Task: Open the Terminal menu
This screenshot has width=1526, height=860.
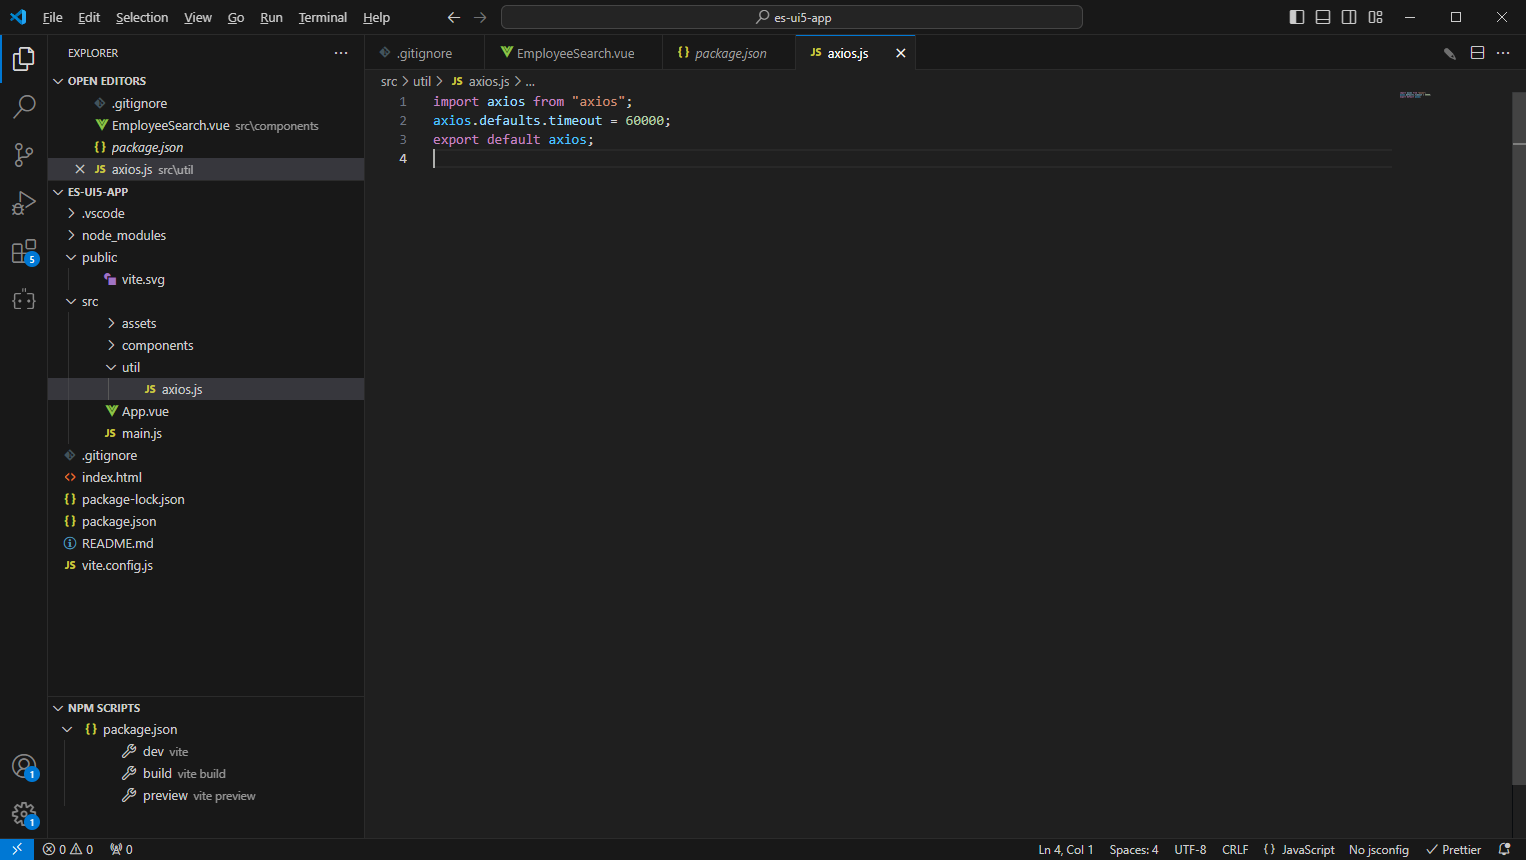Action: click(x=322, y=17)
